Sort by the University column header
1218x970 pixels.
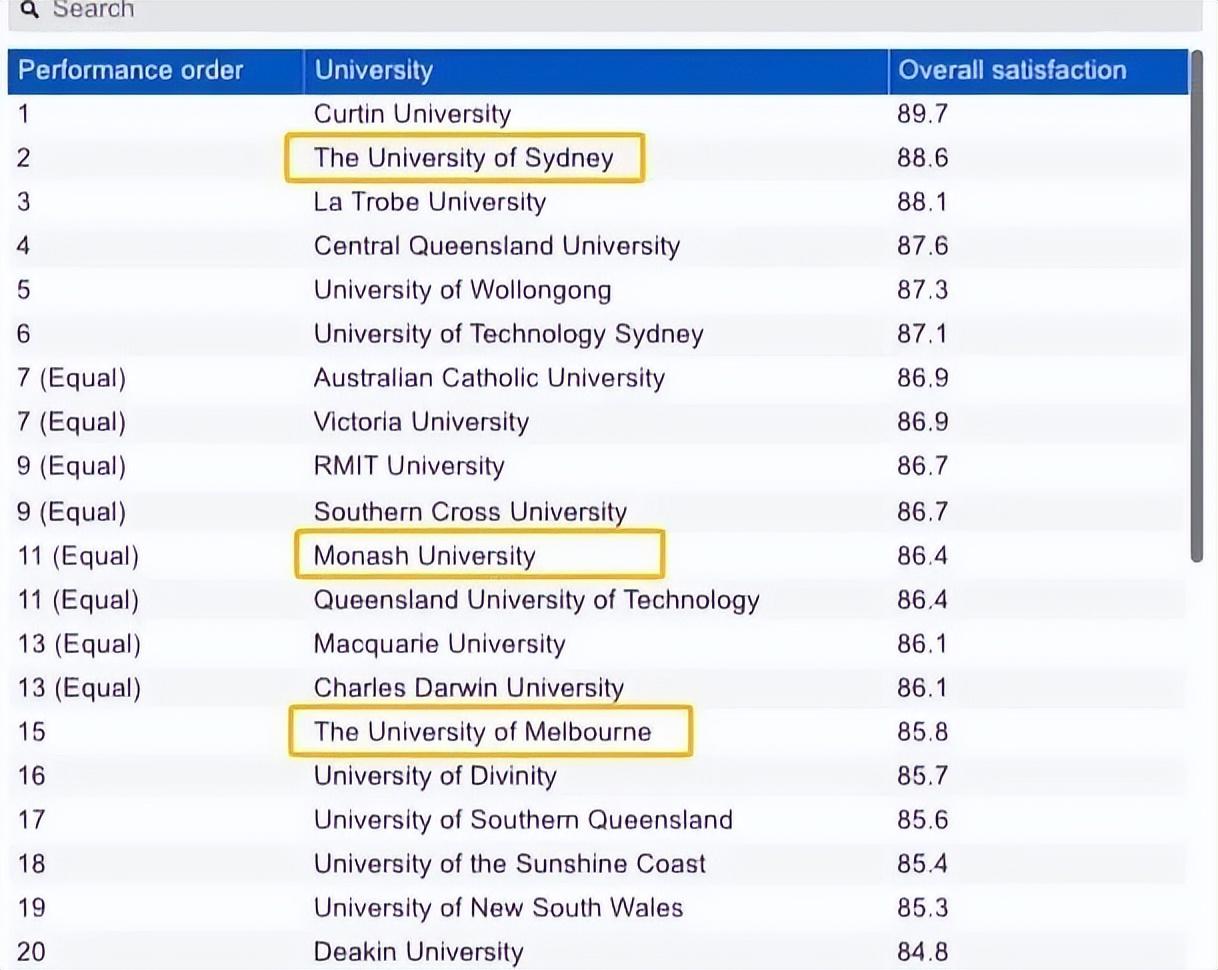(x=596, y=70)
